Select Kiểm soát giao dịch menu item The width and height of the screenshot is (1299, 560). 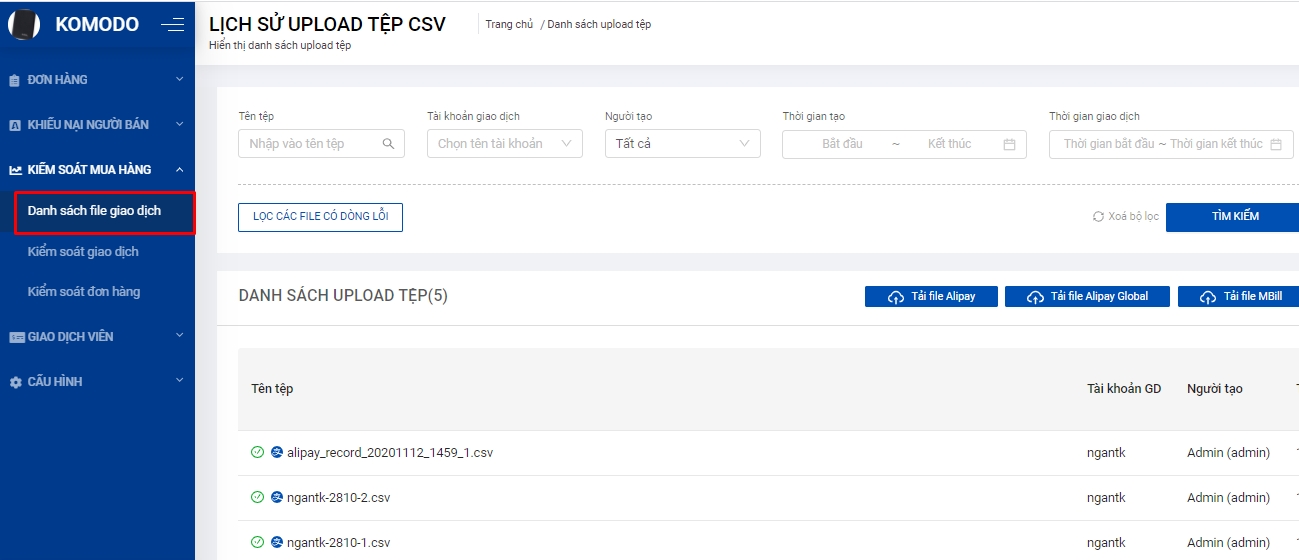click(83, 252)
